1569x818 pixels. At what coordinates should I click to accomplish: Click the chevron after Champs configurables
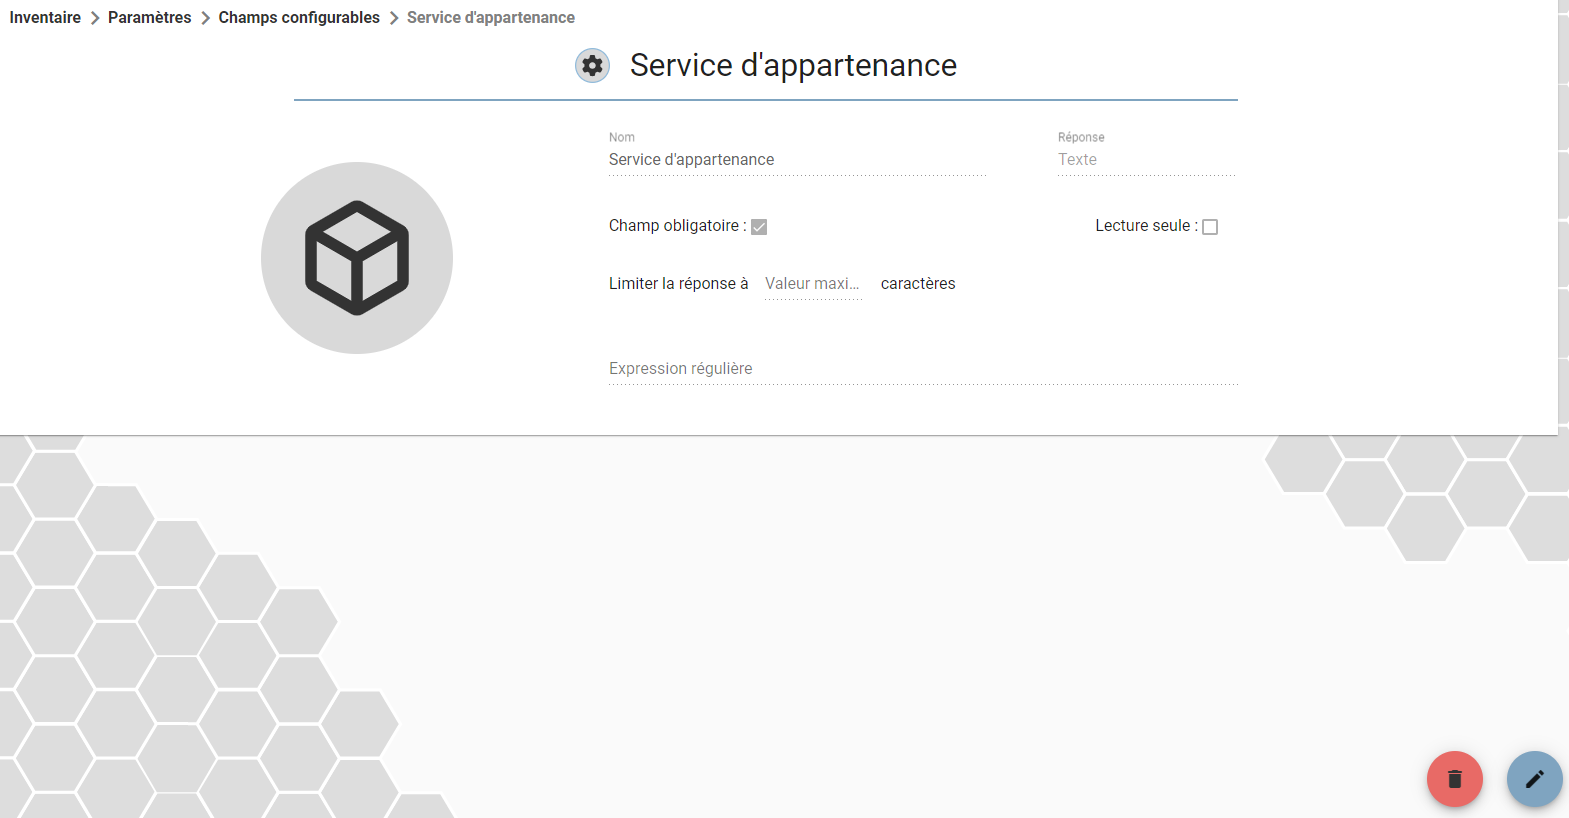(394, 18)
